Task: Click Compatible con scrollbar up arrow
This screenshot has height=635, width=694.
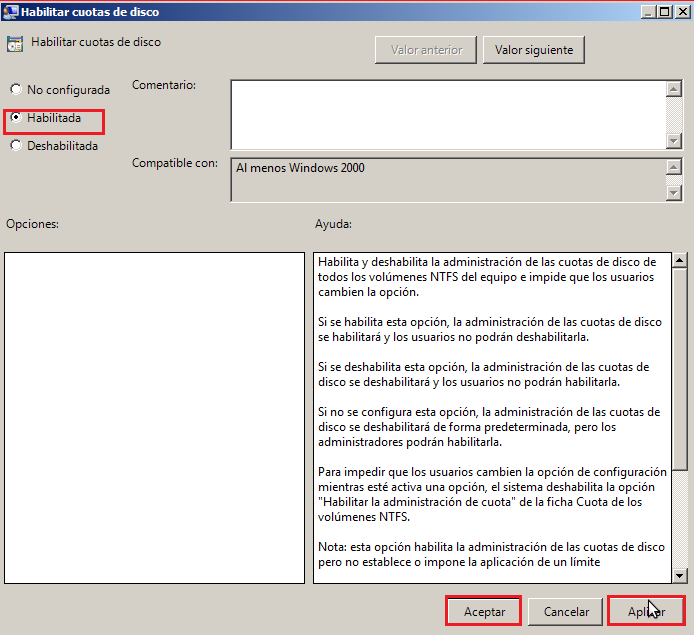Action: (674, 167)
